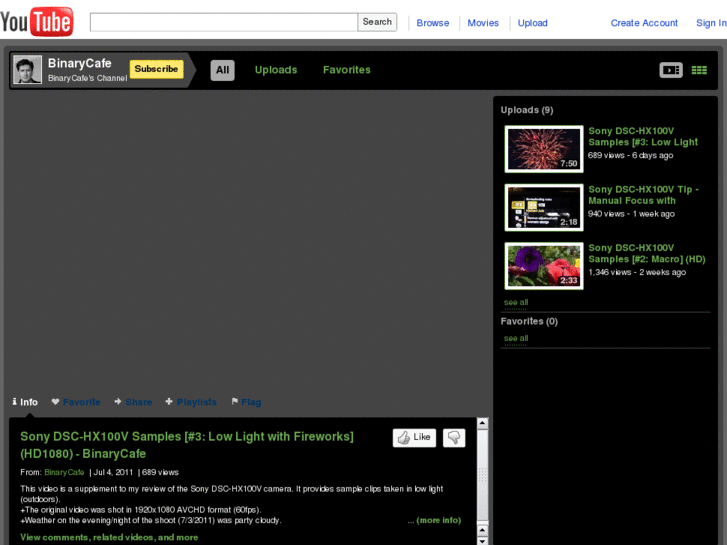Screen dimensions: 727x545
Task: Open the YouTube logo home link
Action: point(37,21)
